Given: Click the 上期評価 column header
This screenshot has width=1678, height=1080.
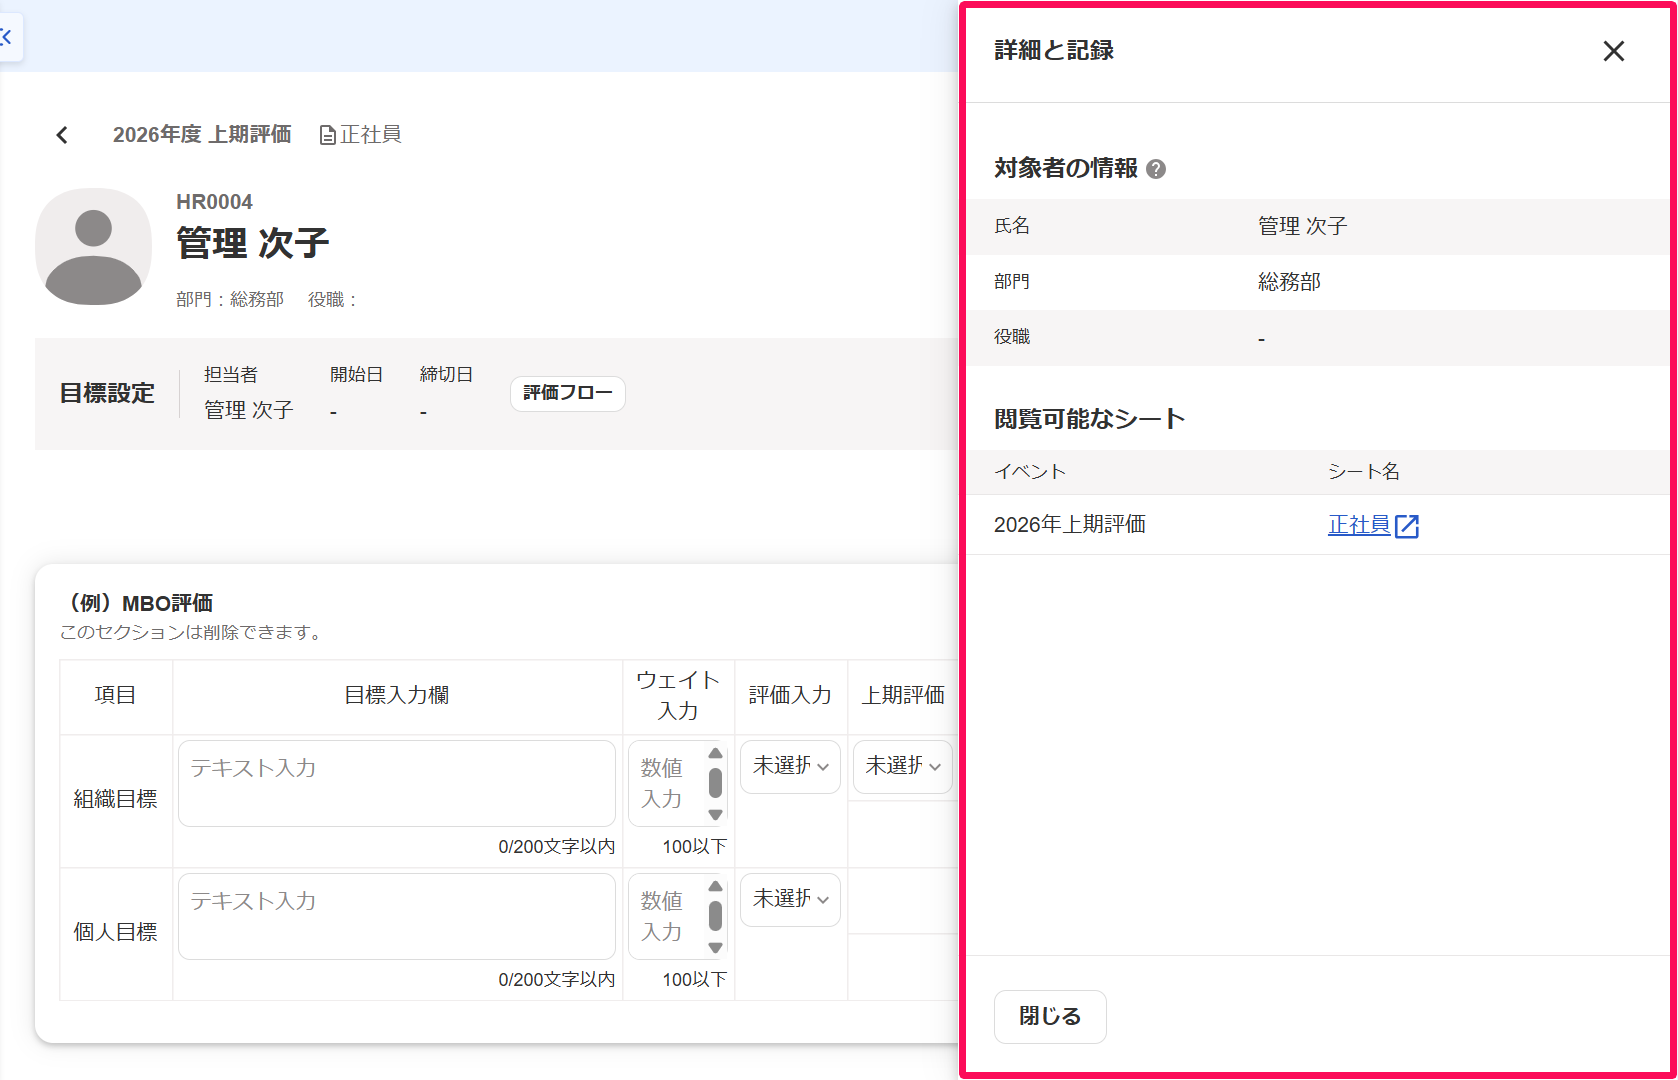Looking at the screenshot, I should 903,696.
